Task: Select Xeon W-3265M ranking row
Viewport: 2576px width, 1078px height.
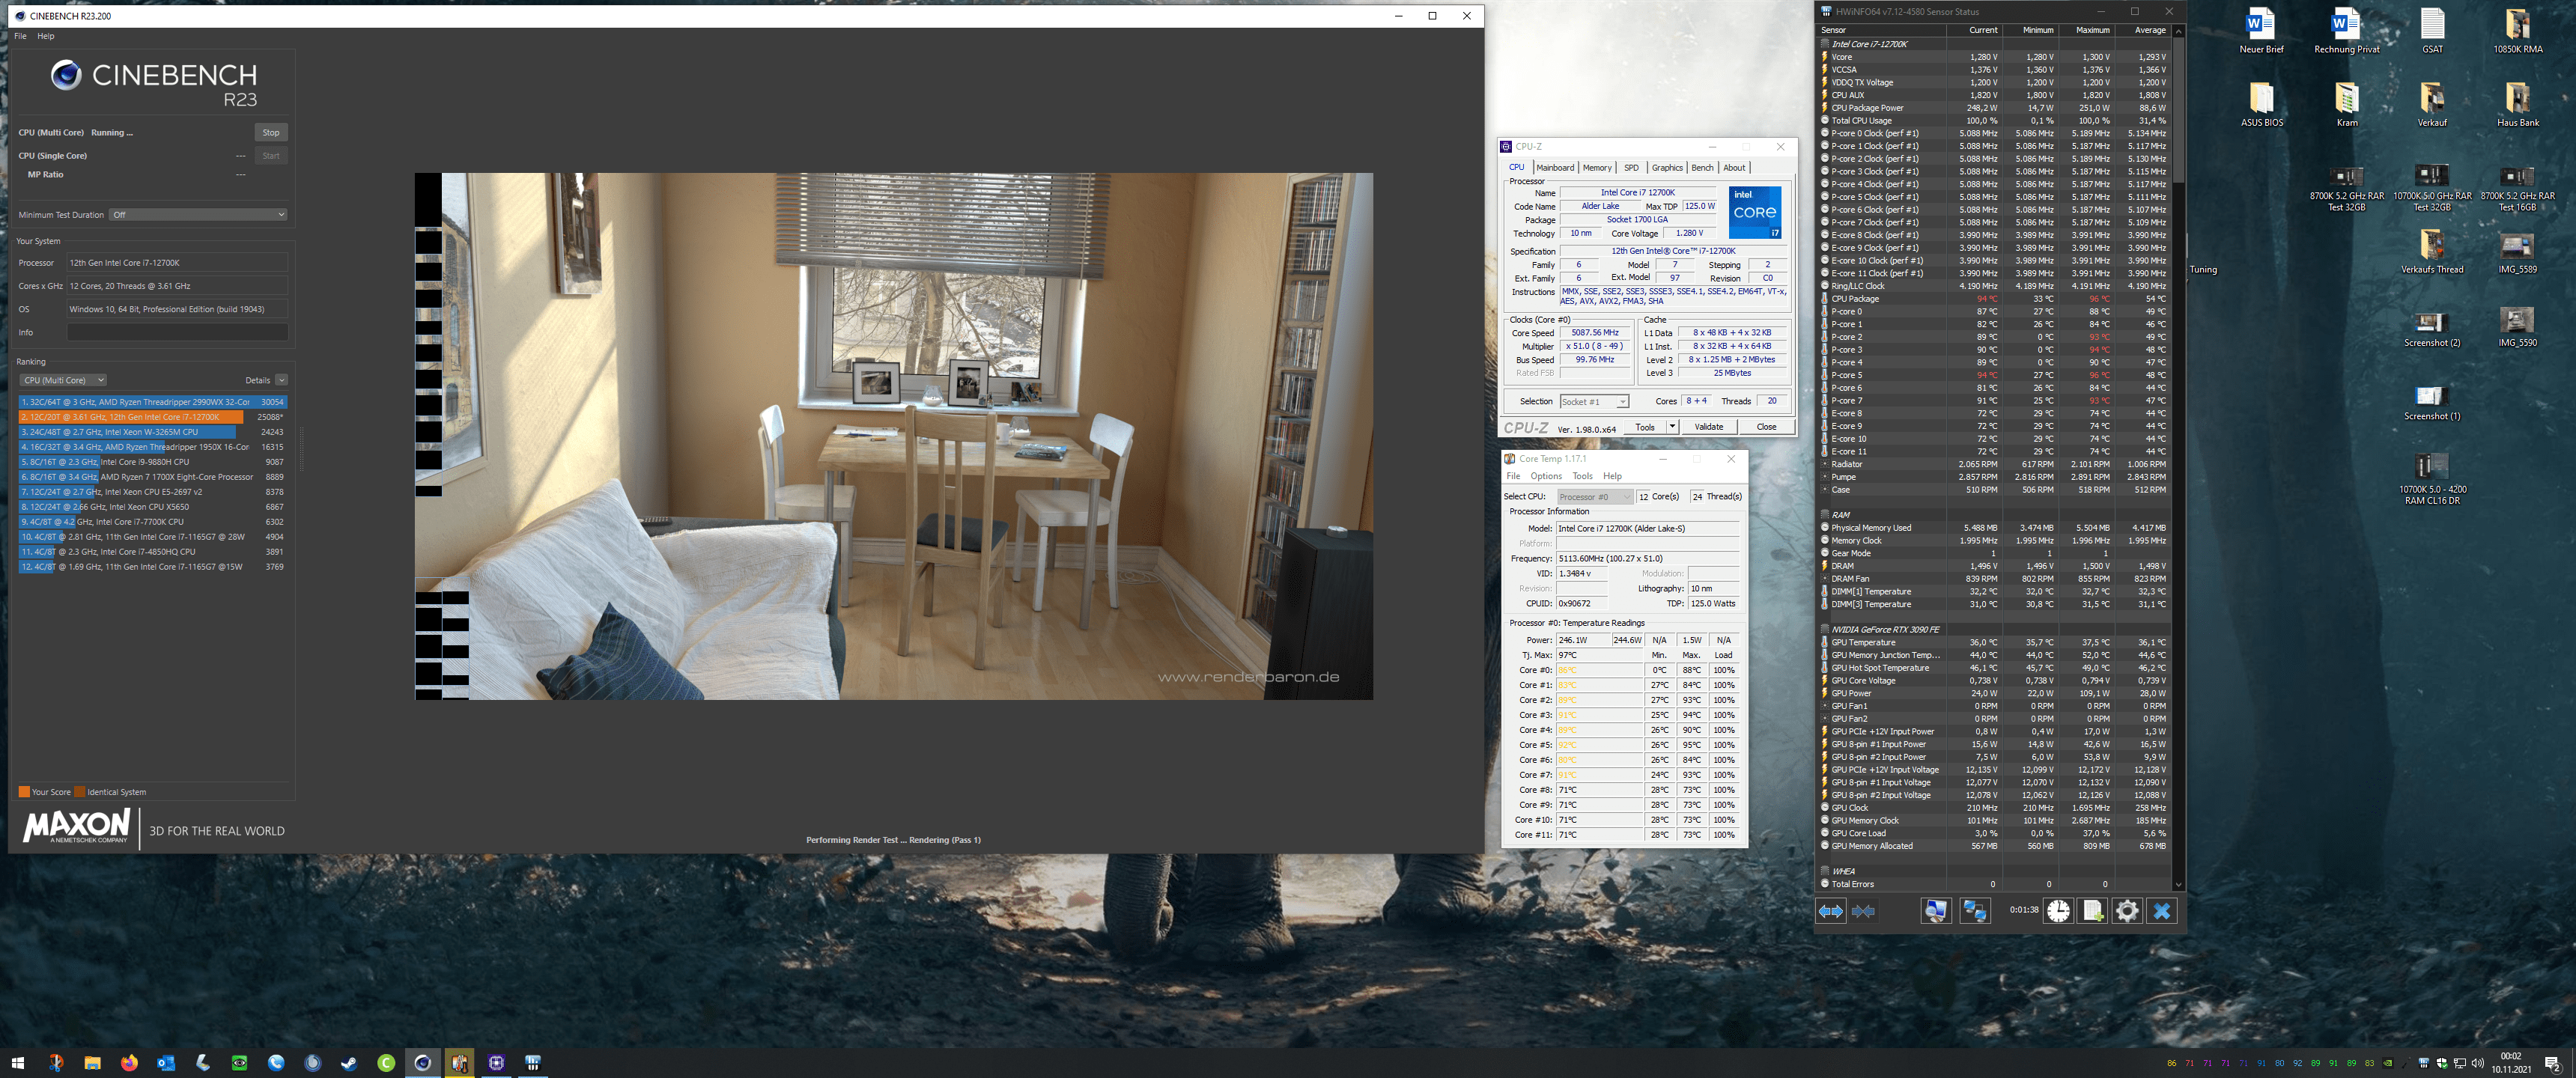Action: [x=152, y=432]
